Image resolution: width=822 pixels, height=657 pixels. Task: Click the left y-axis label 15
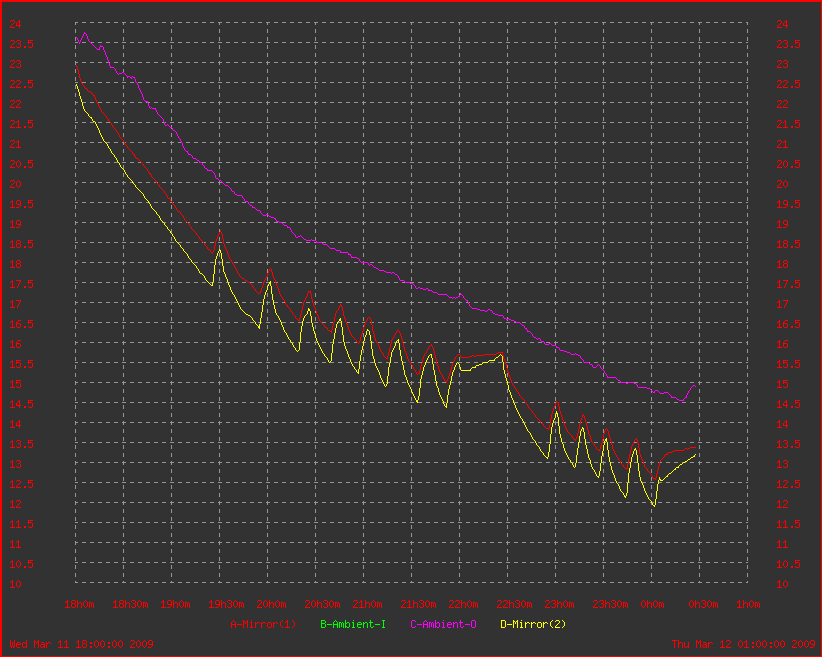click(x=15, y=384)
